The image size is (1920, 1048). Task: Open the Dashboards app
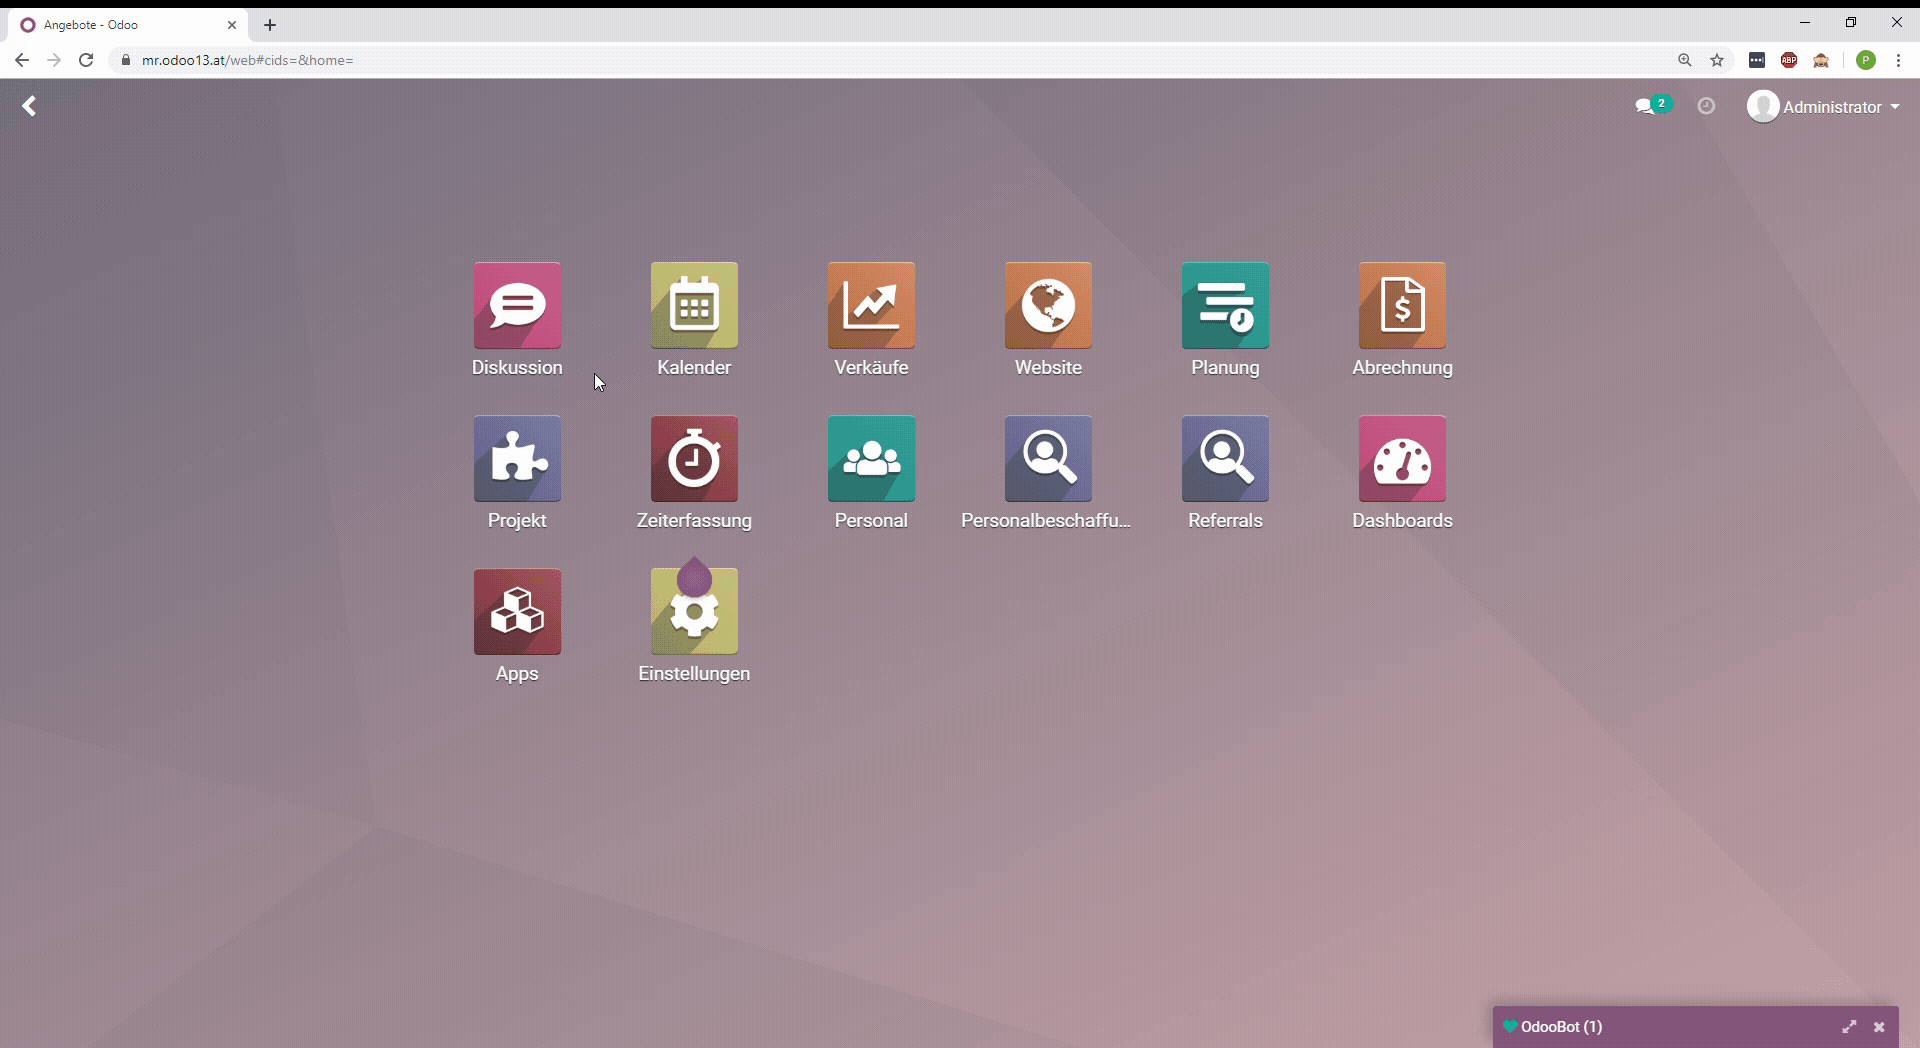click(x=1402, y=459)
